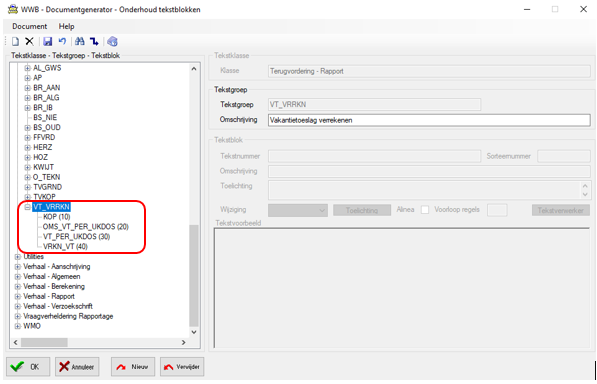Select Verhaal - Verzoekschrift in tree

coord(58,306)
